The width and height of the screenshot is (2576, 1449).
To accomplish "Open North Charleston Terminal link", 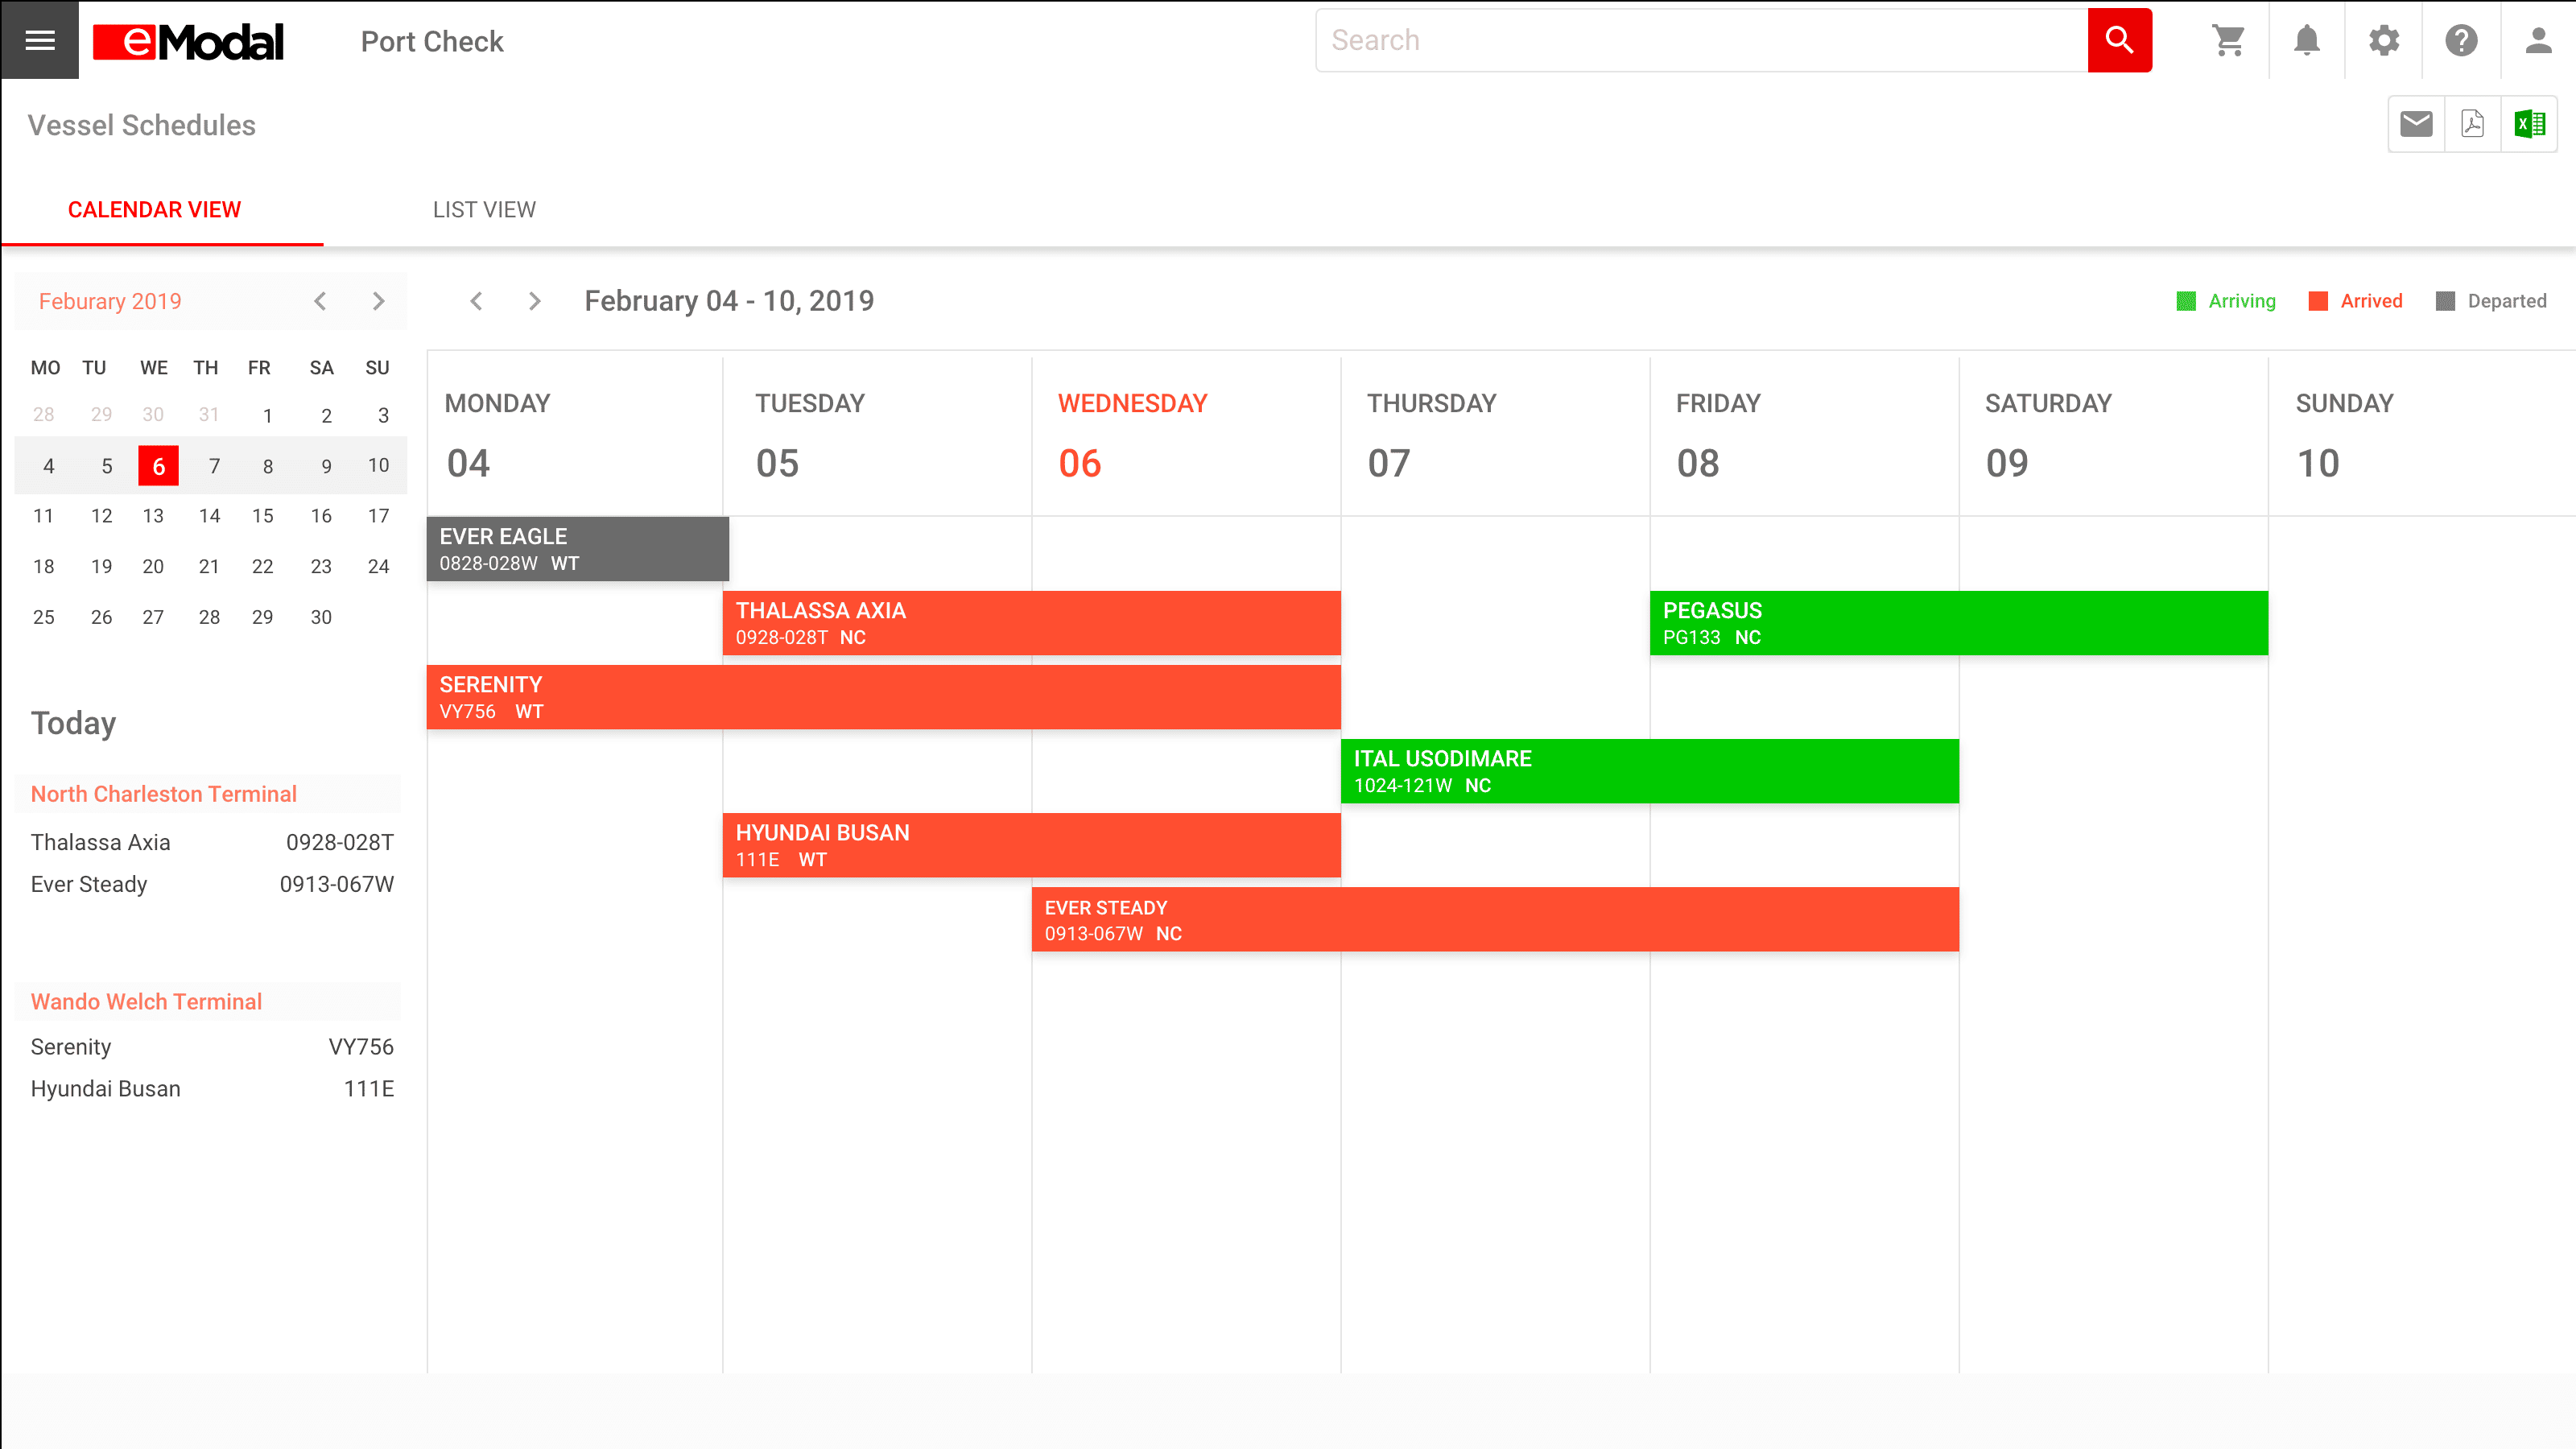I will click(x=163, y=794).
